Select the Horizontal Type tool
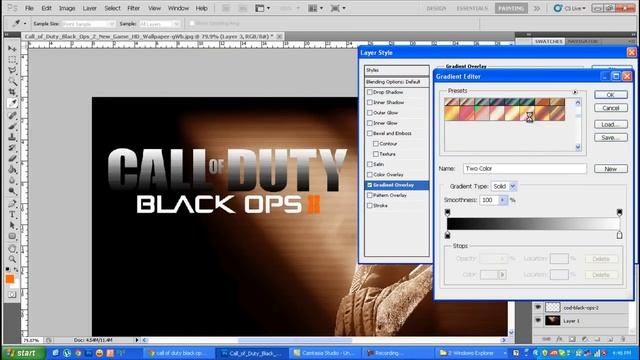Image resolution: width=640 pixels, height=360 pixels. tap(12, 214)
